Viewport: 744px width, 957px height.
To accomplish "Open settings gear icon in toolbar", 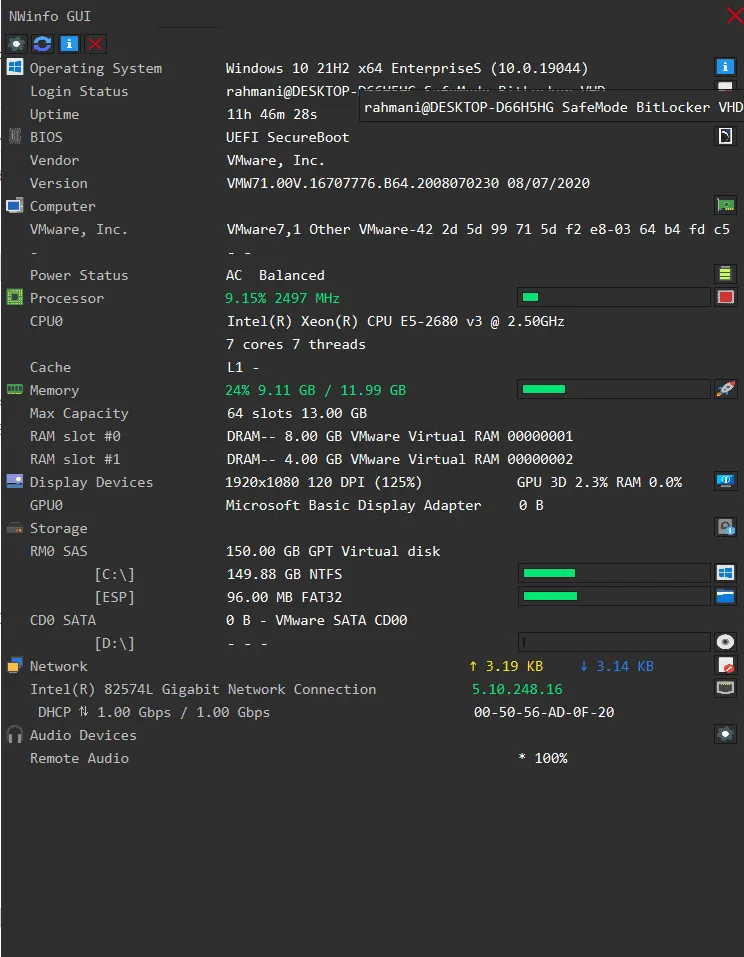I will point(16,44).
